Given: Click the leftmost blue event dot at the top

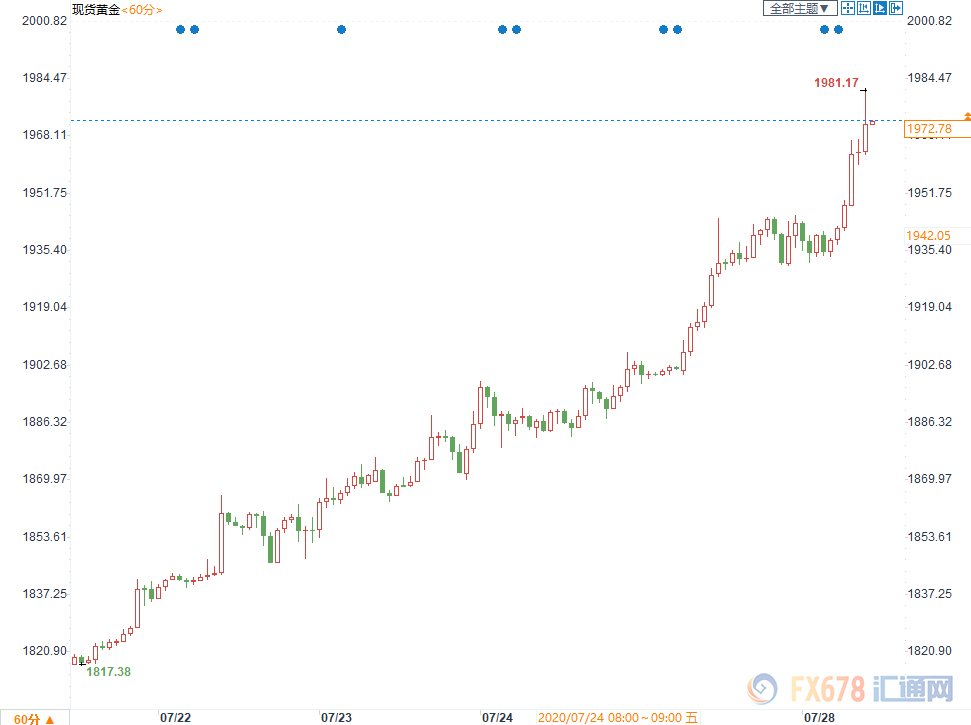Looking at the screenshot, I should (180, 30).
